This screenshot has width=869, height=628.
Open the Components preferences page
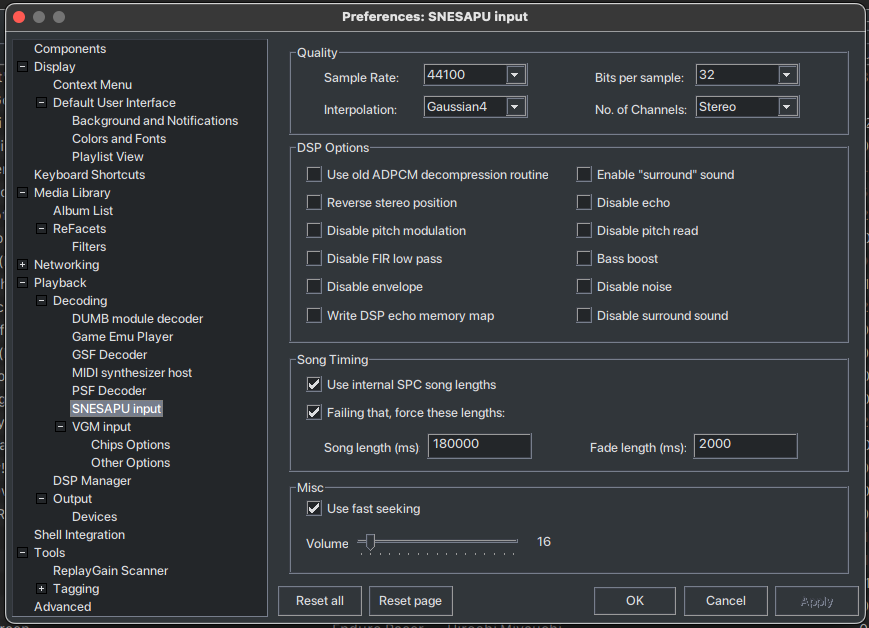click(x=70, y=49)
